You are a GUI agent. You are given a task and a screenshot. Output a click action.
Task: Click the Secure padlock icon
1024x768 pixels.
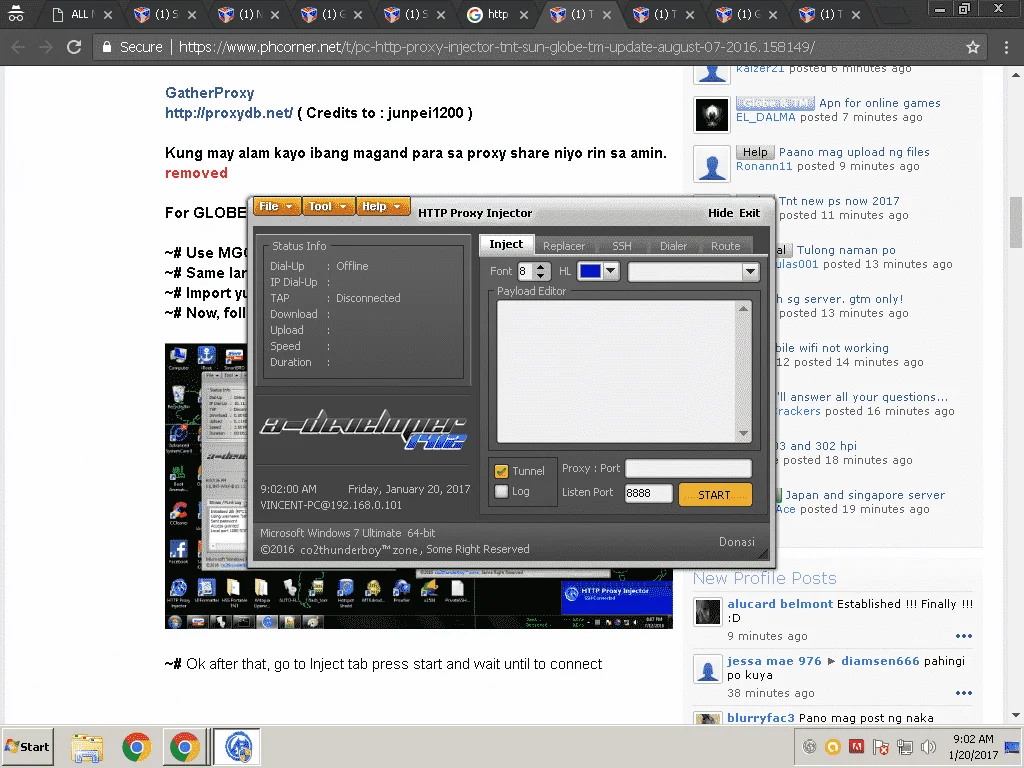(107, 47)
